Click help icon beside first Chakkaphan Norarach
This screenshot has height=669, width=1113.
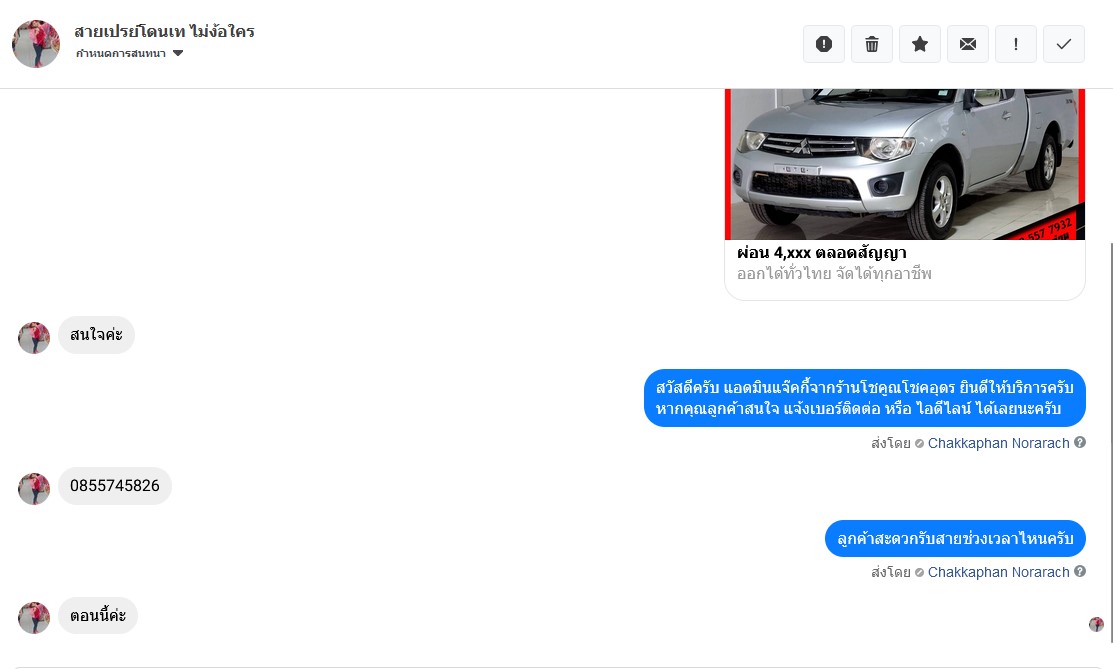point(1080,442)
